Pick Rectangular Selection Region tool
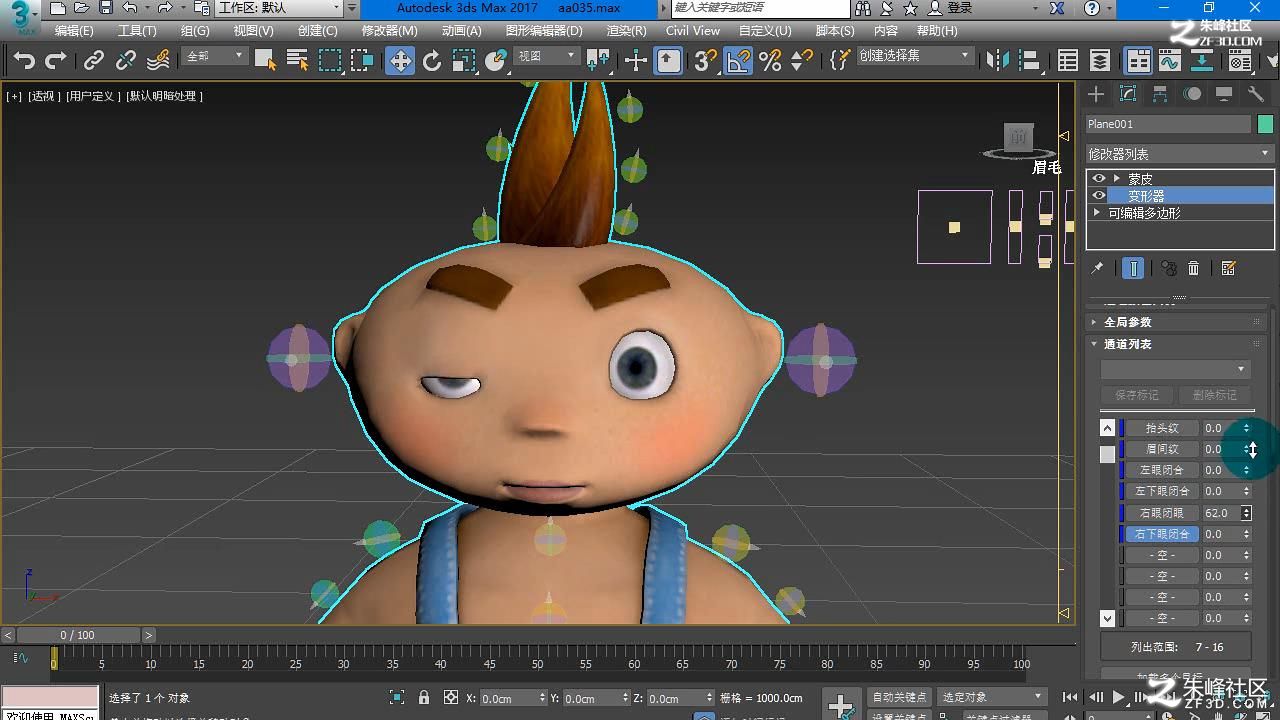 [330, 61]
